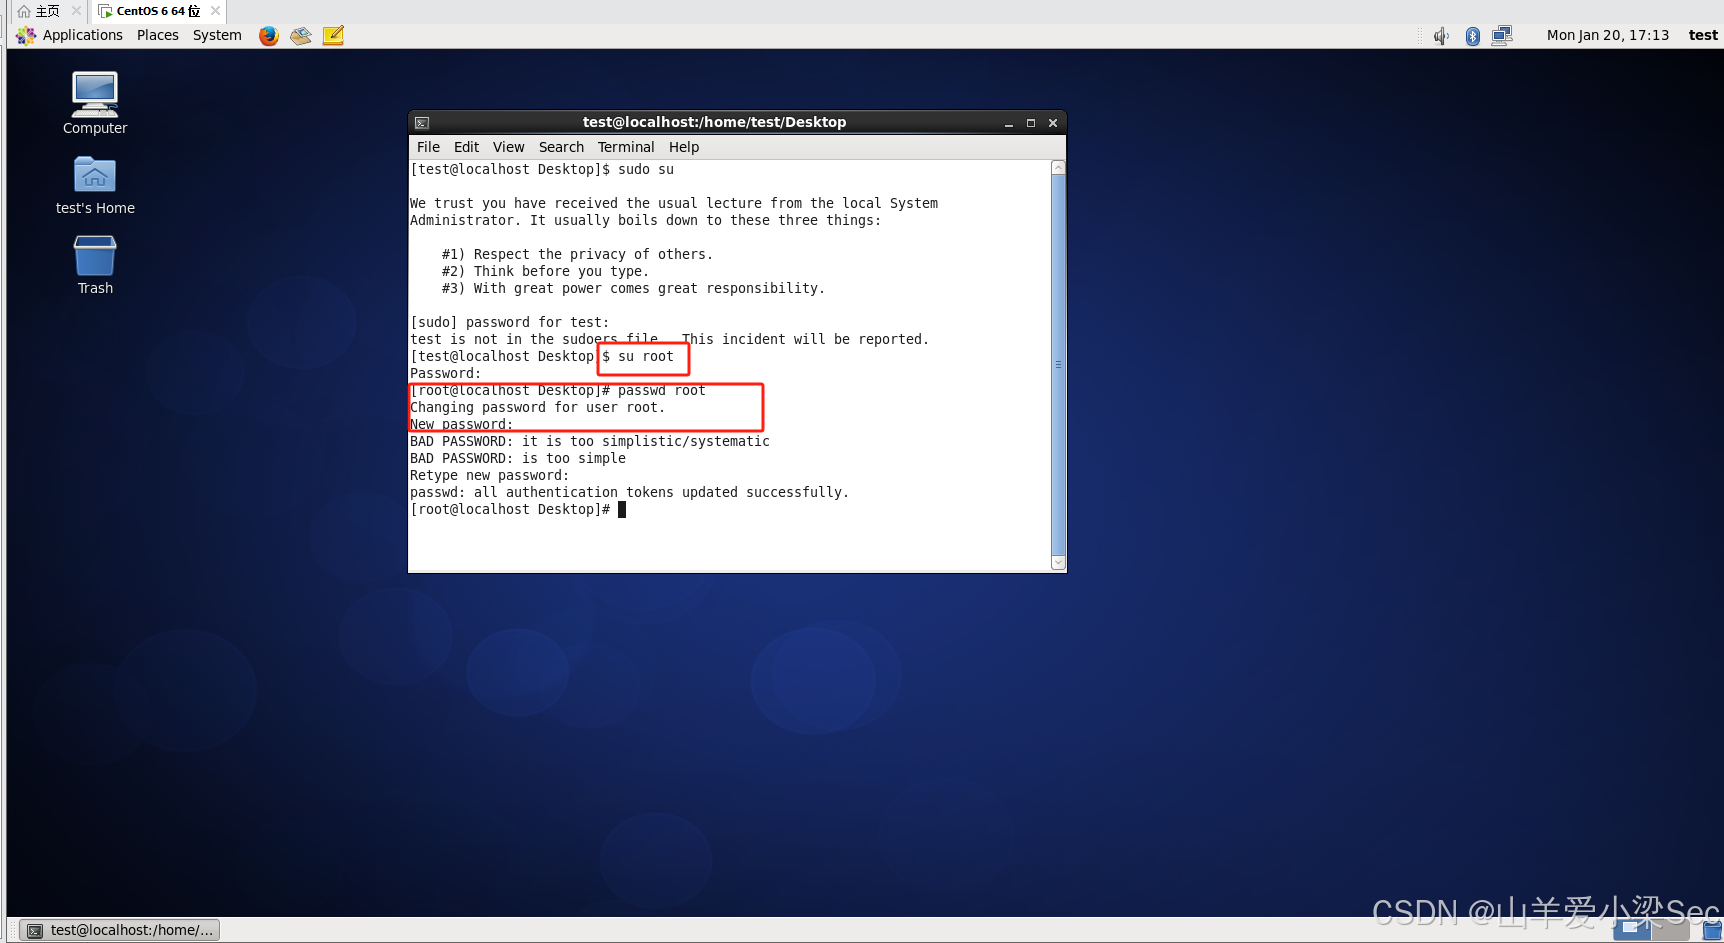Open the System menu
The image size is (1724, 943).
[x=217, y=35]
